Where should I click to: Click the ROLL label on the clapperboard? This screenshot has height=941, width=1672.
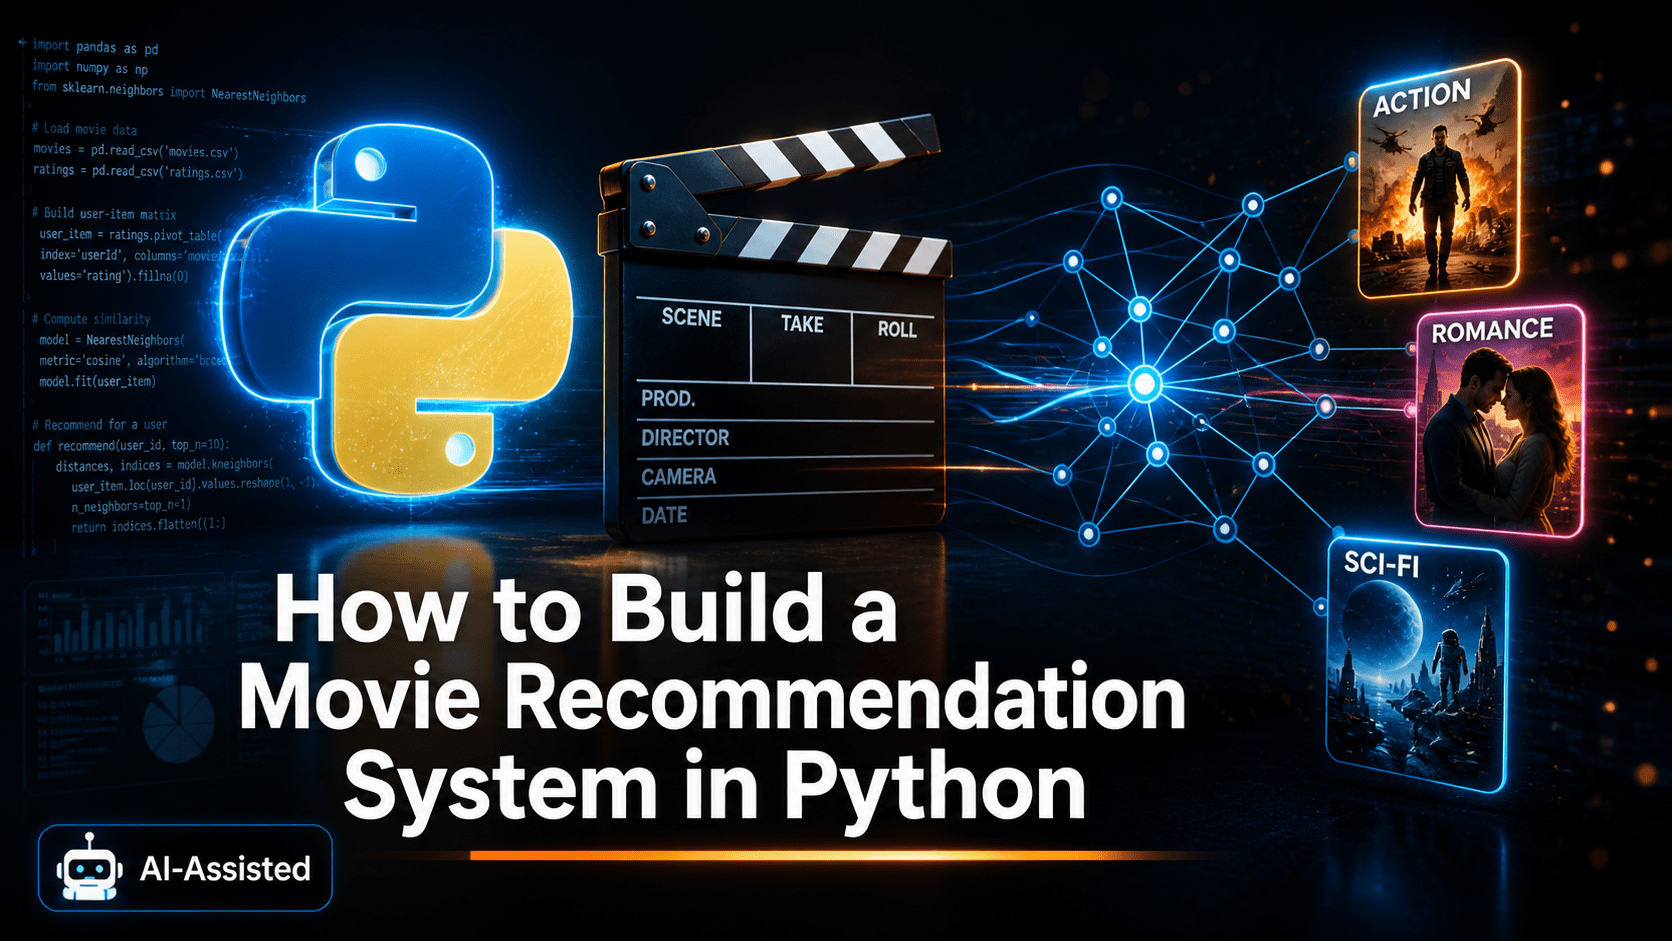897,329
